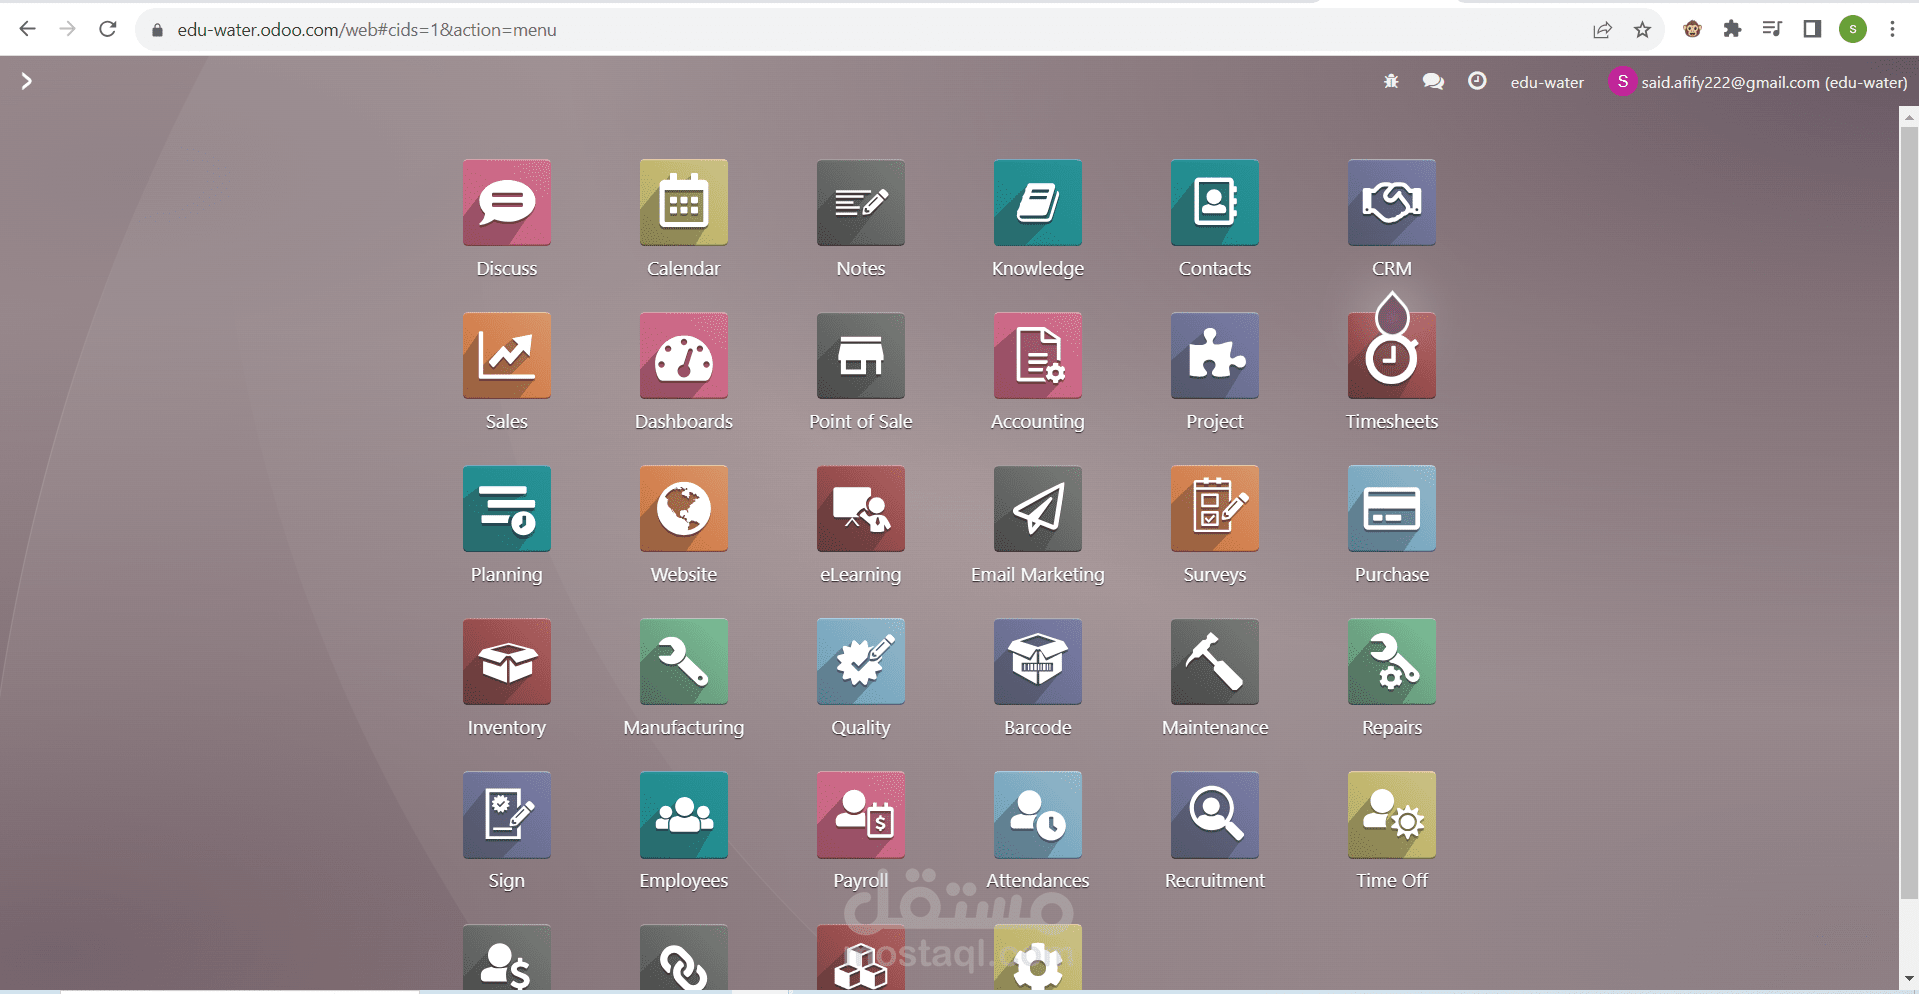Open the conversations chat icon in navbar
This screenshot has width=1919, height=994.
[1433, 82]
